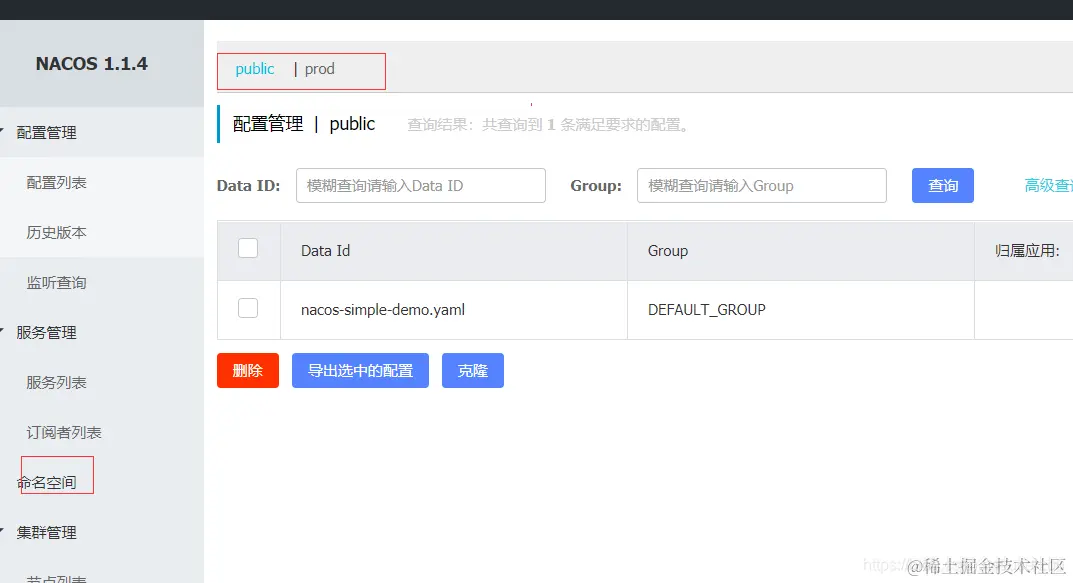Click the Data ID search input field
The width and height of the screenshot is (1073, 583).
[420, 185]
